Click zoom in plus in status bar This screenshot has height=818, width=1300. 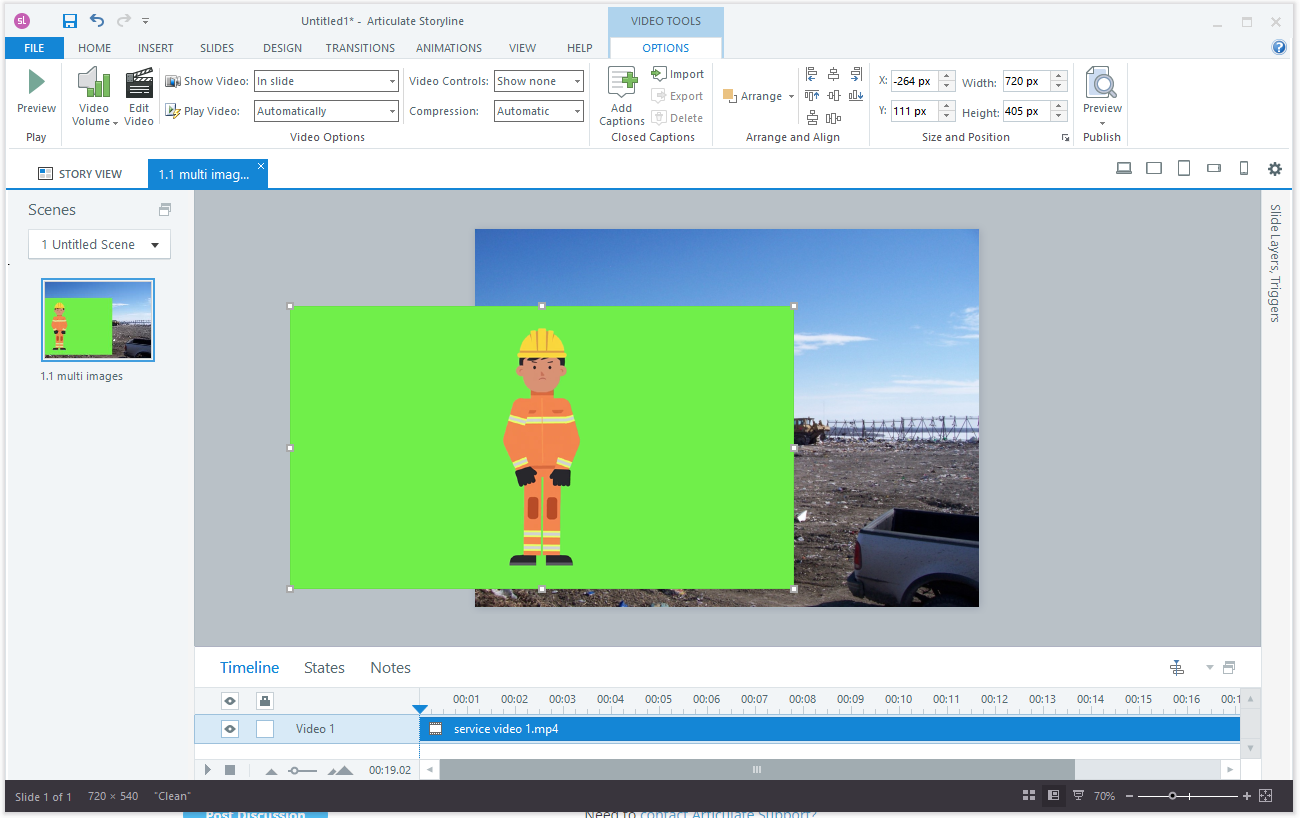[1247, 796]
